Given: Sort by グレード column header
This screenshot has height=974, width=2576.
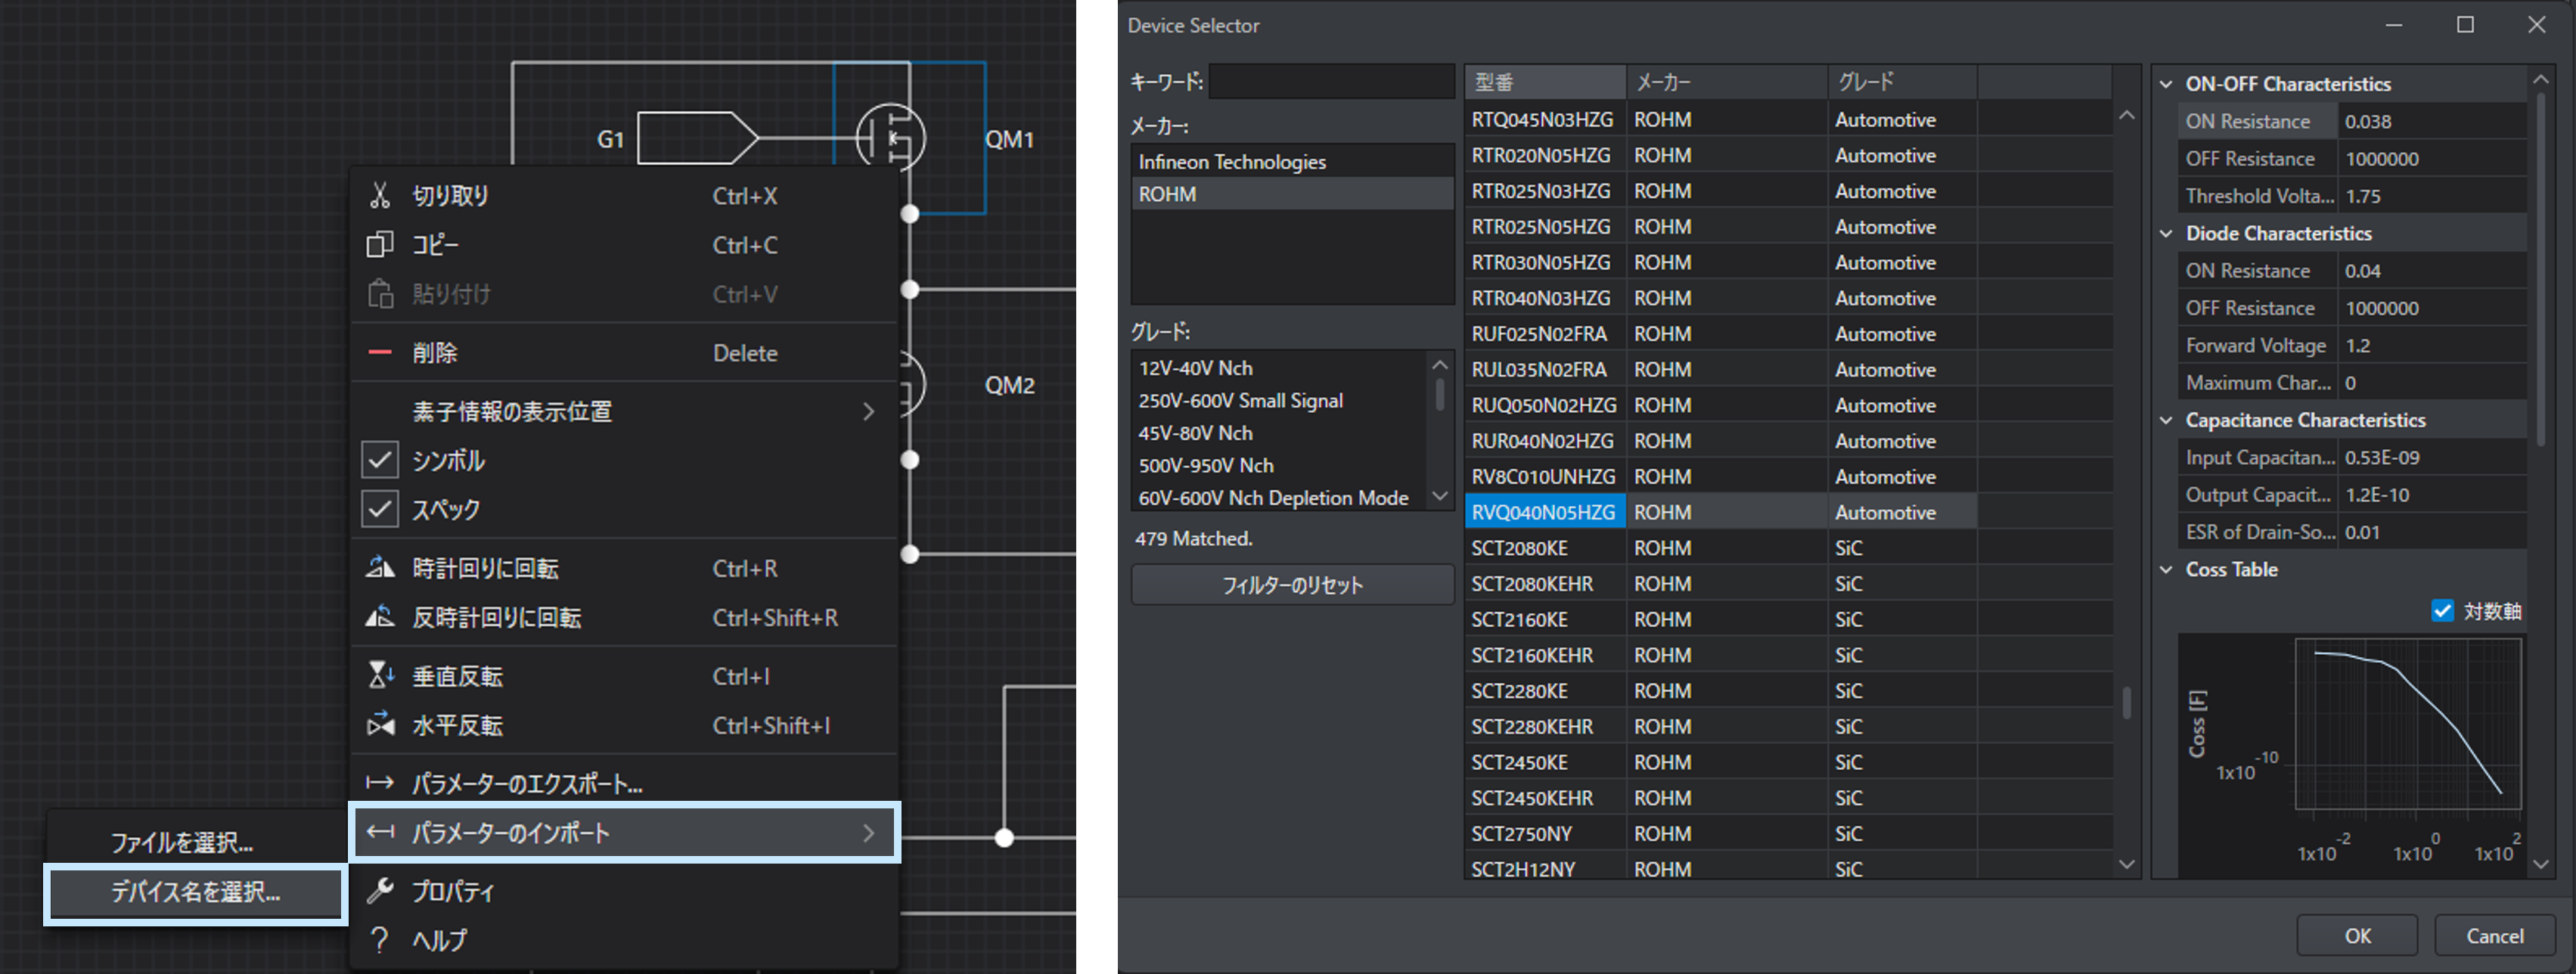Looking at the screenshot, I should click(1903, 82).
